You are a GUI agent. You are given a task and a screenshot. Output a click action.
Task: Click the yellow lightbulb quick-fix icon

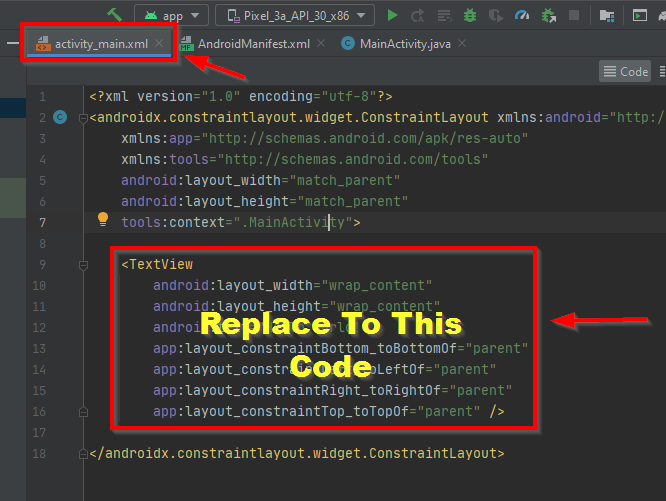[103, 219]
